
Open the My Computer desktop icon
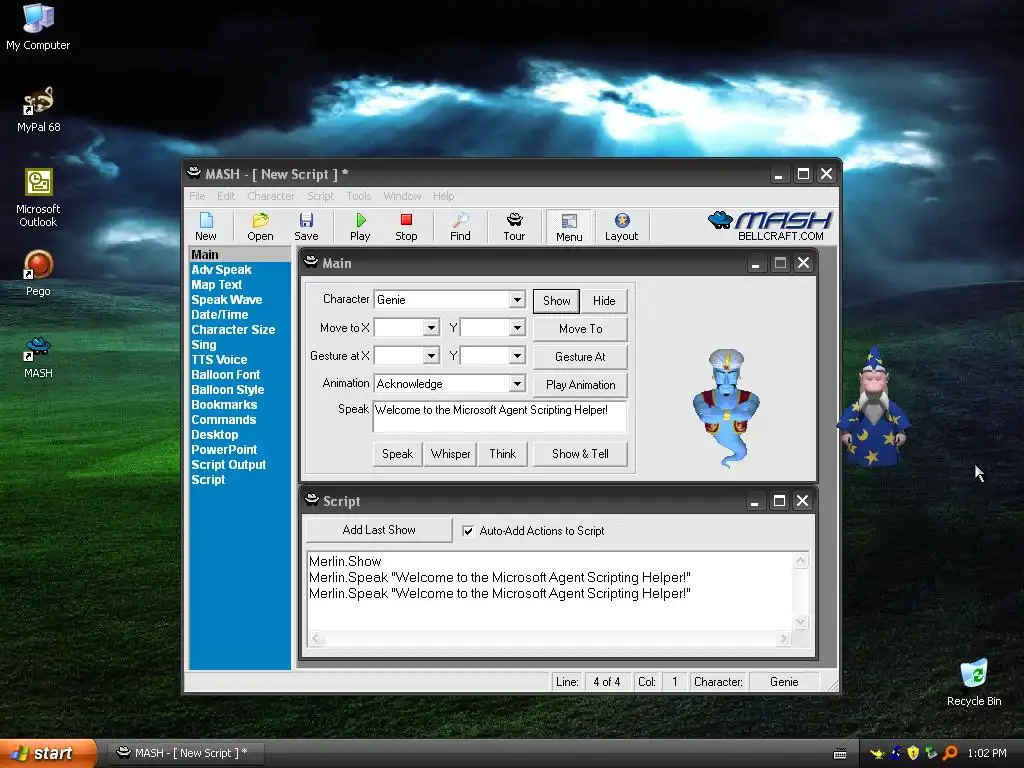coord(38,27)
